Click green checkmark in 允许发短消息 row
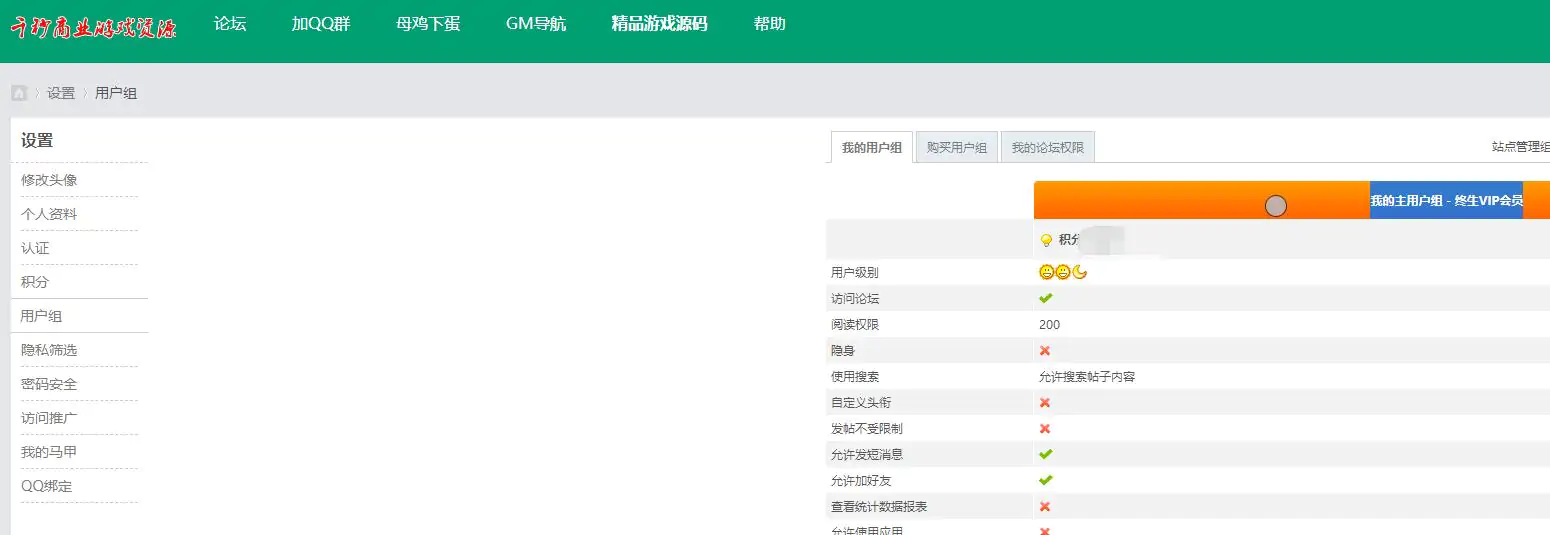The height and width of the screenshot is (535, 1550). pos(1046,454)
